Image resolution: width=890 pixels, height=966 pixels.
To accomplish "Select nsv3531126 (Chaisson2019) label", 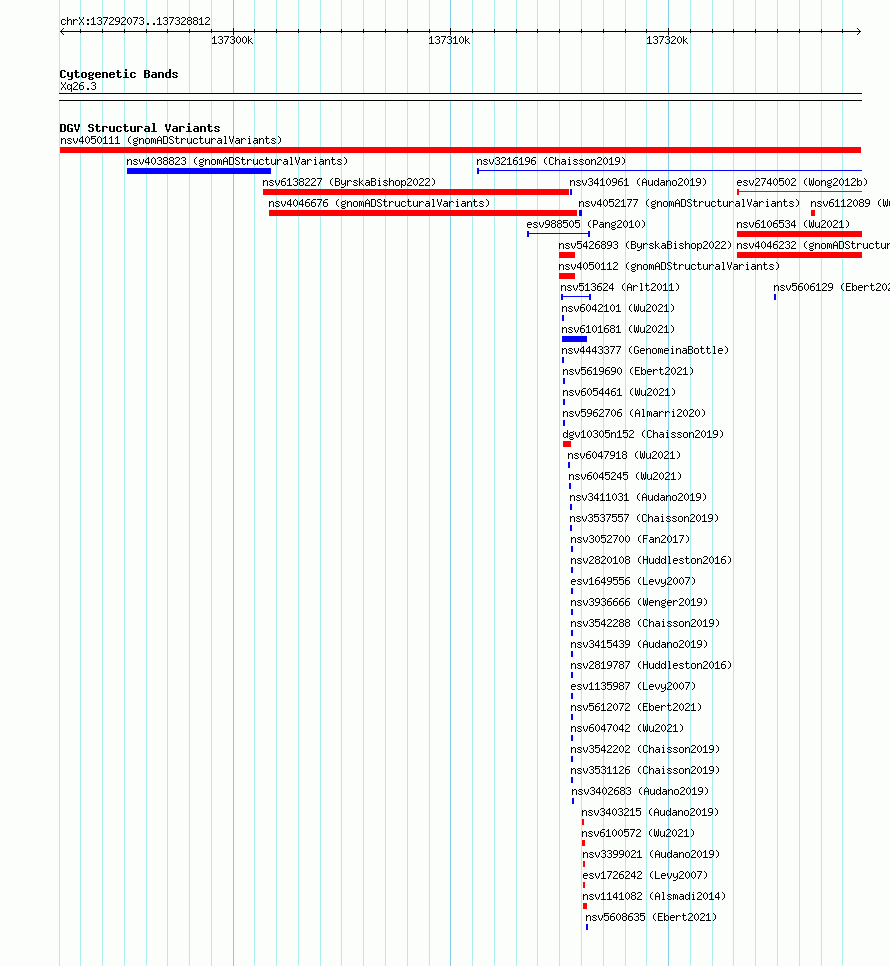I will [x=645, y=769].
